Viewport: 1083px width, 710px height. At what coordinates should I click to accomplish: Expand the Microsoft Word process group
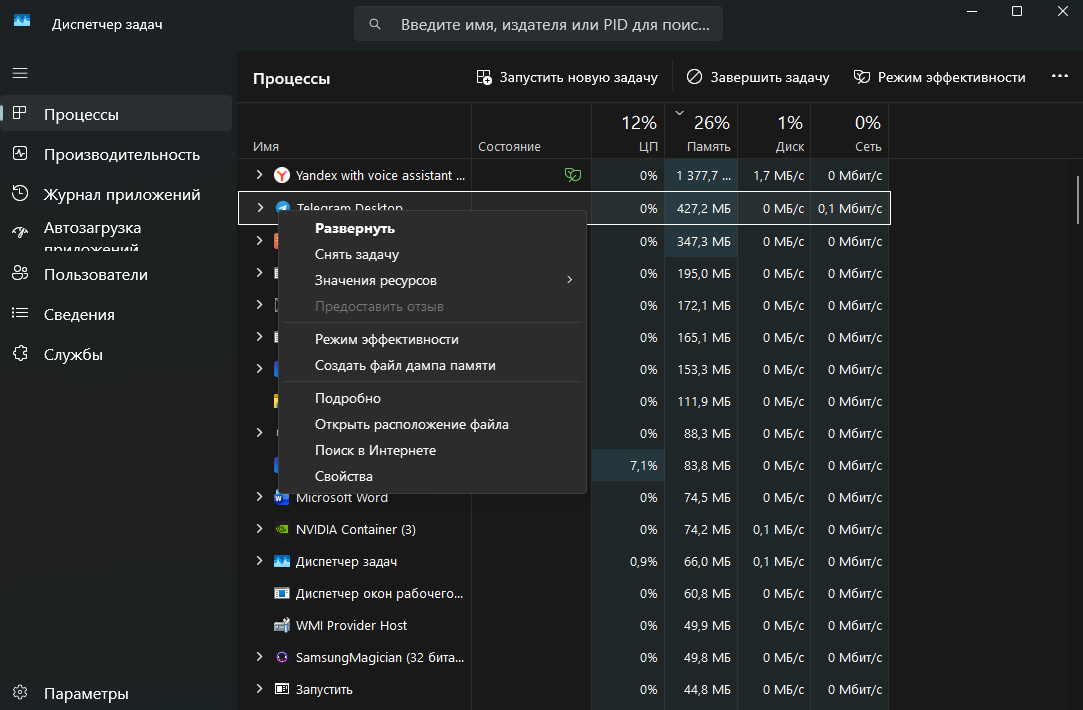coord(260,497)
